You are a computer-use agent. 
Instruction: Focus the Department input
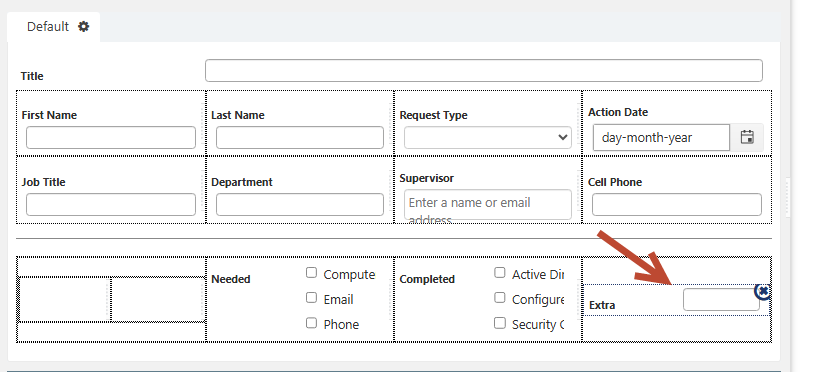pos(299,204)
